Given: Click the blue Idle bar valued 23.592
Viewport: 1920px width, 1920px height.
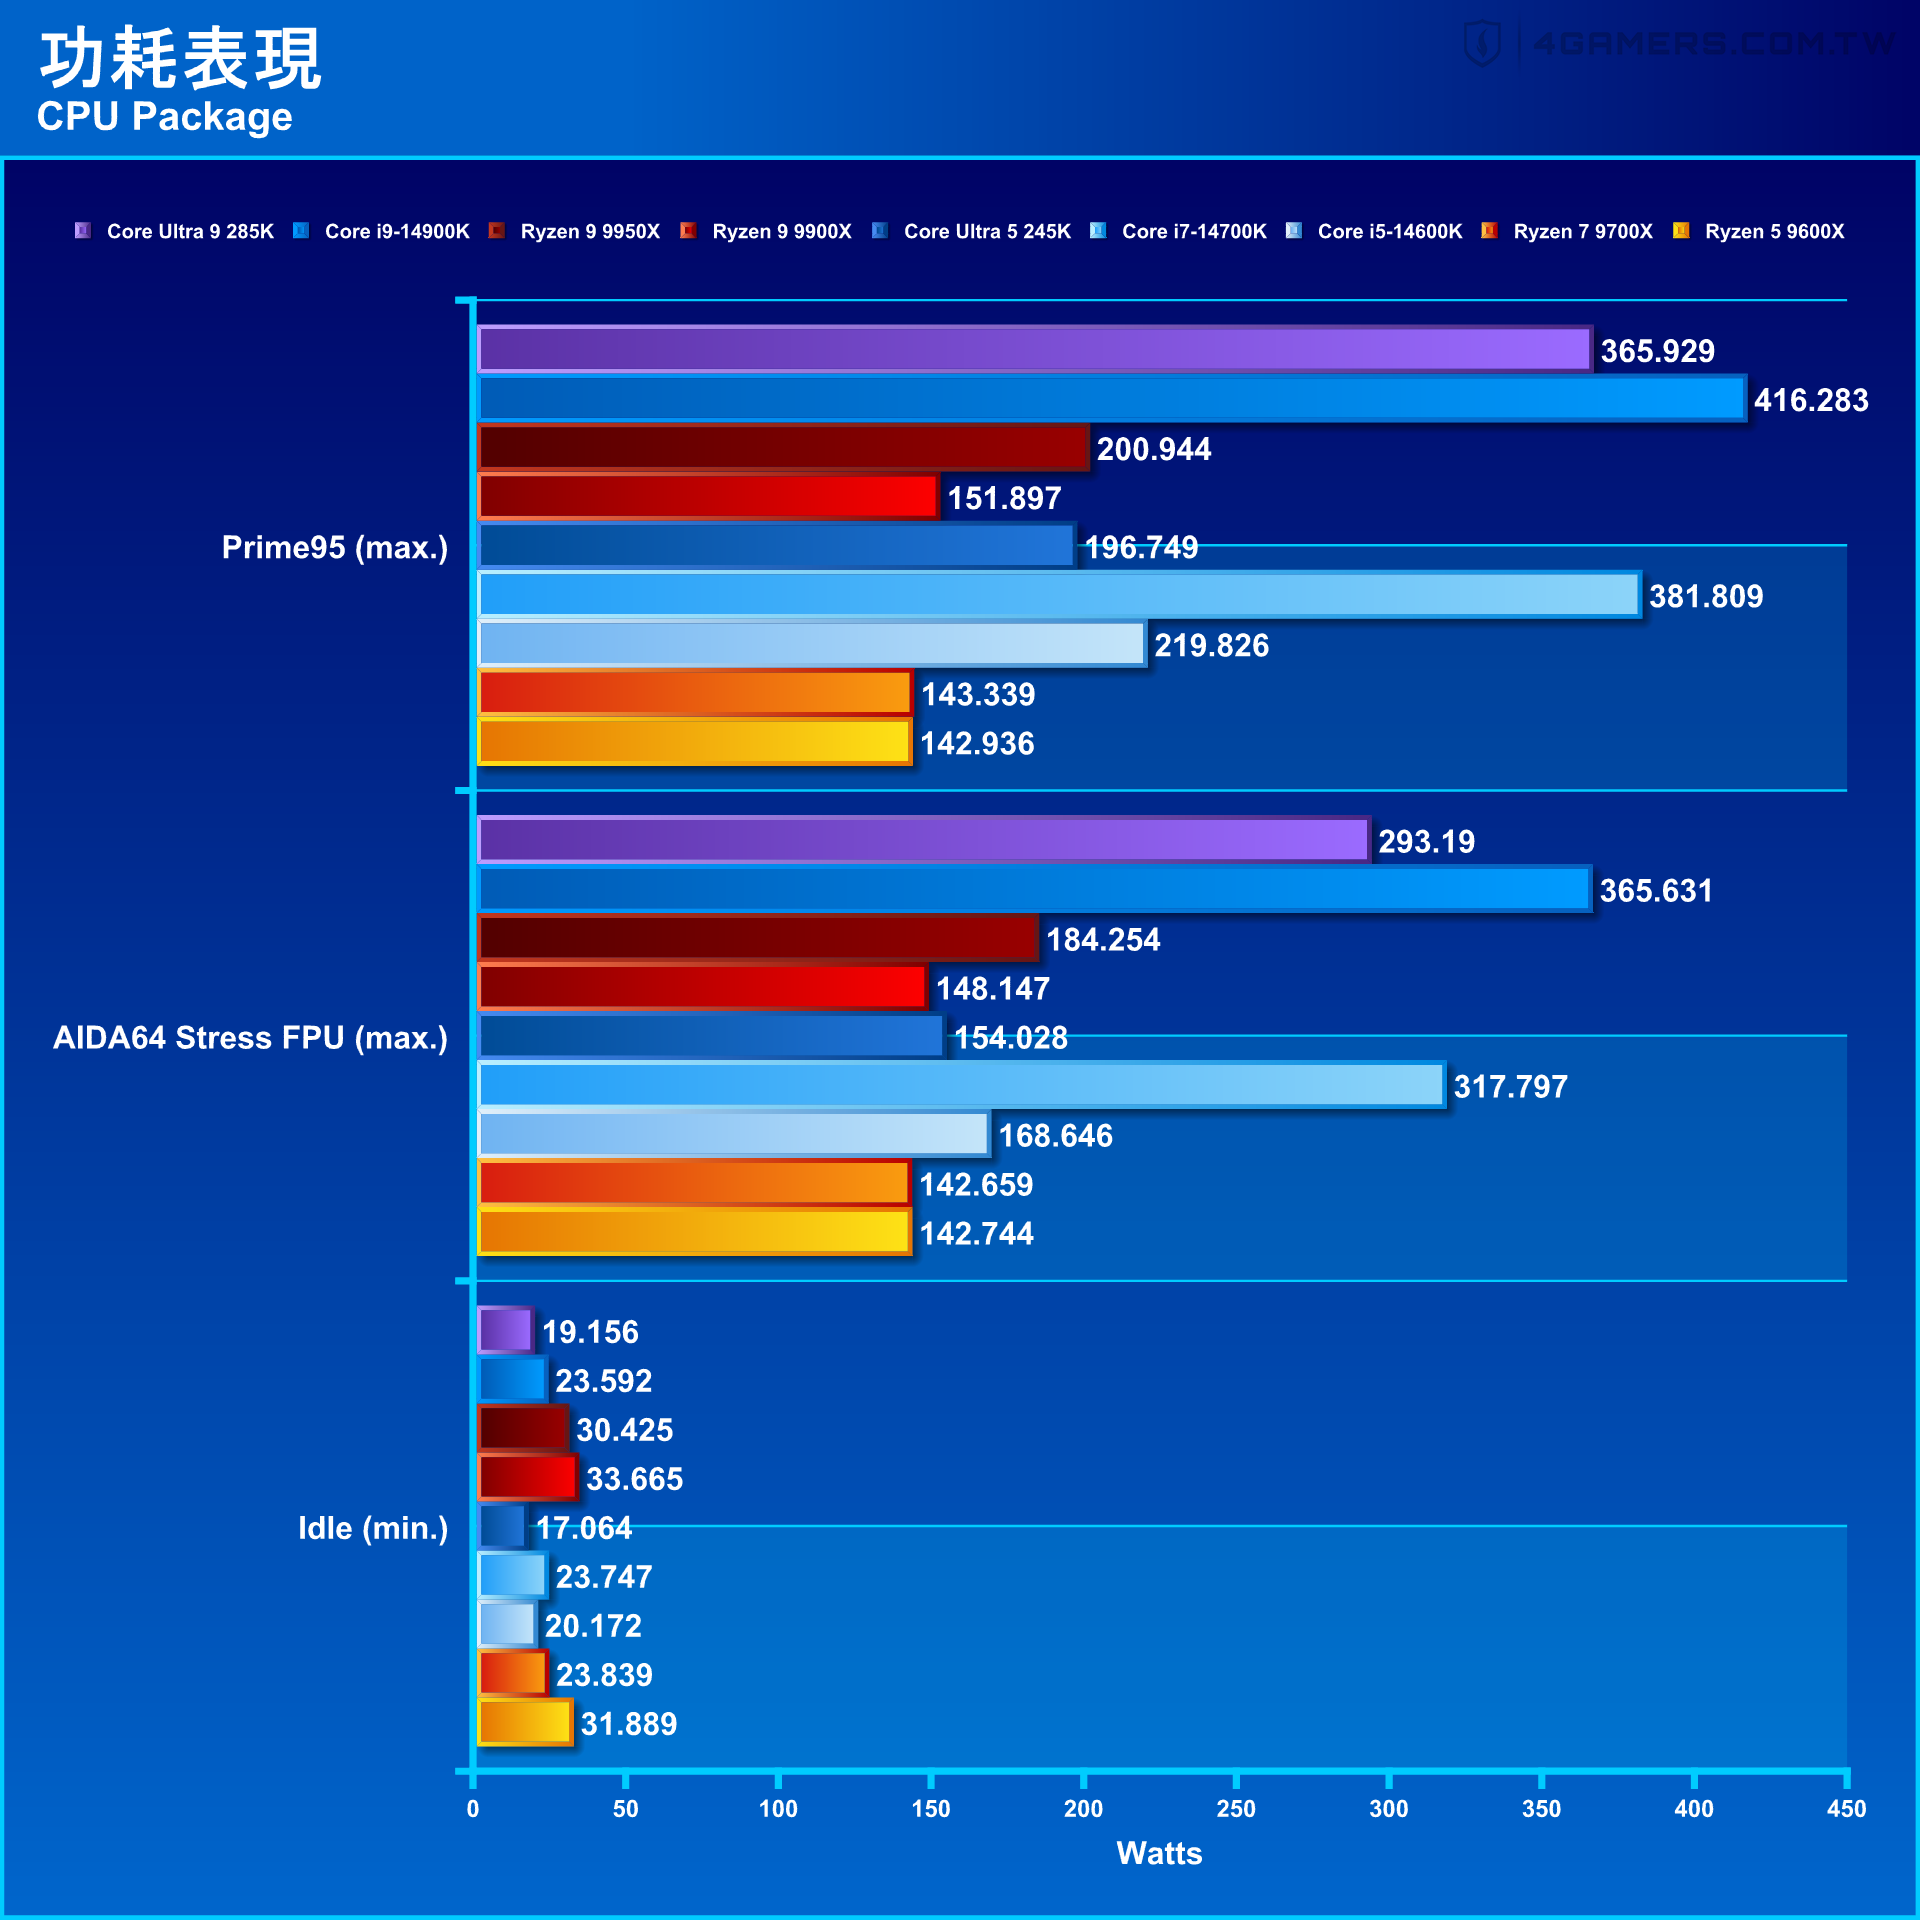Looking at the screenshot, I should point(513,1379).
